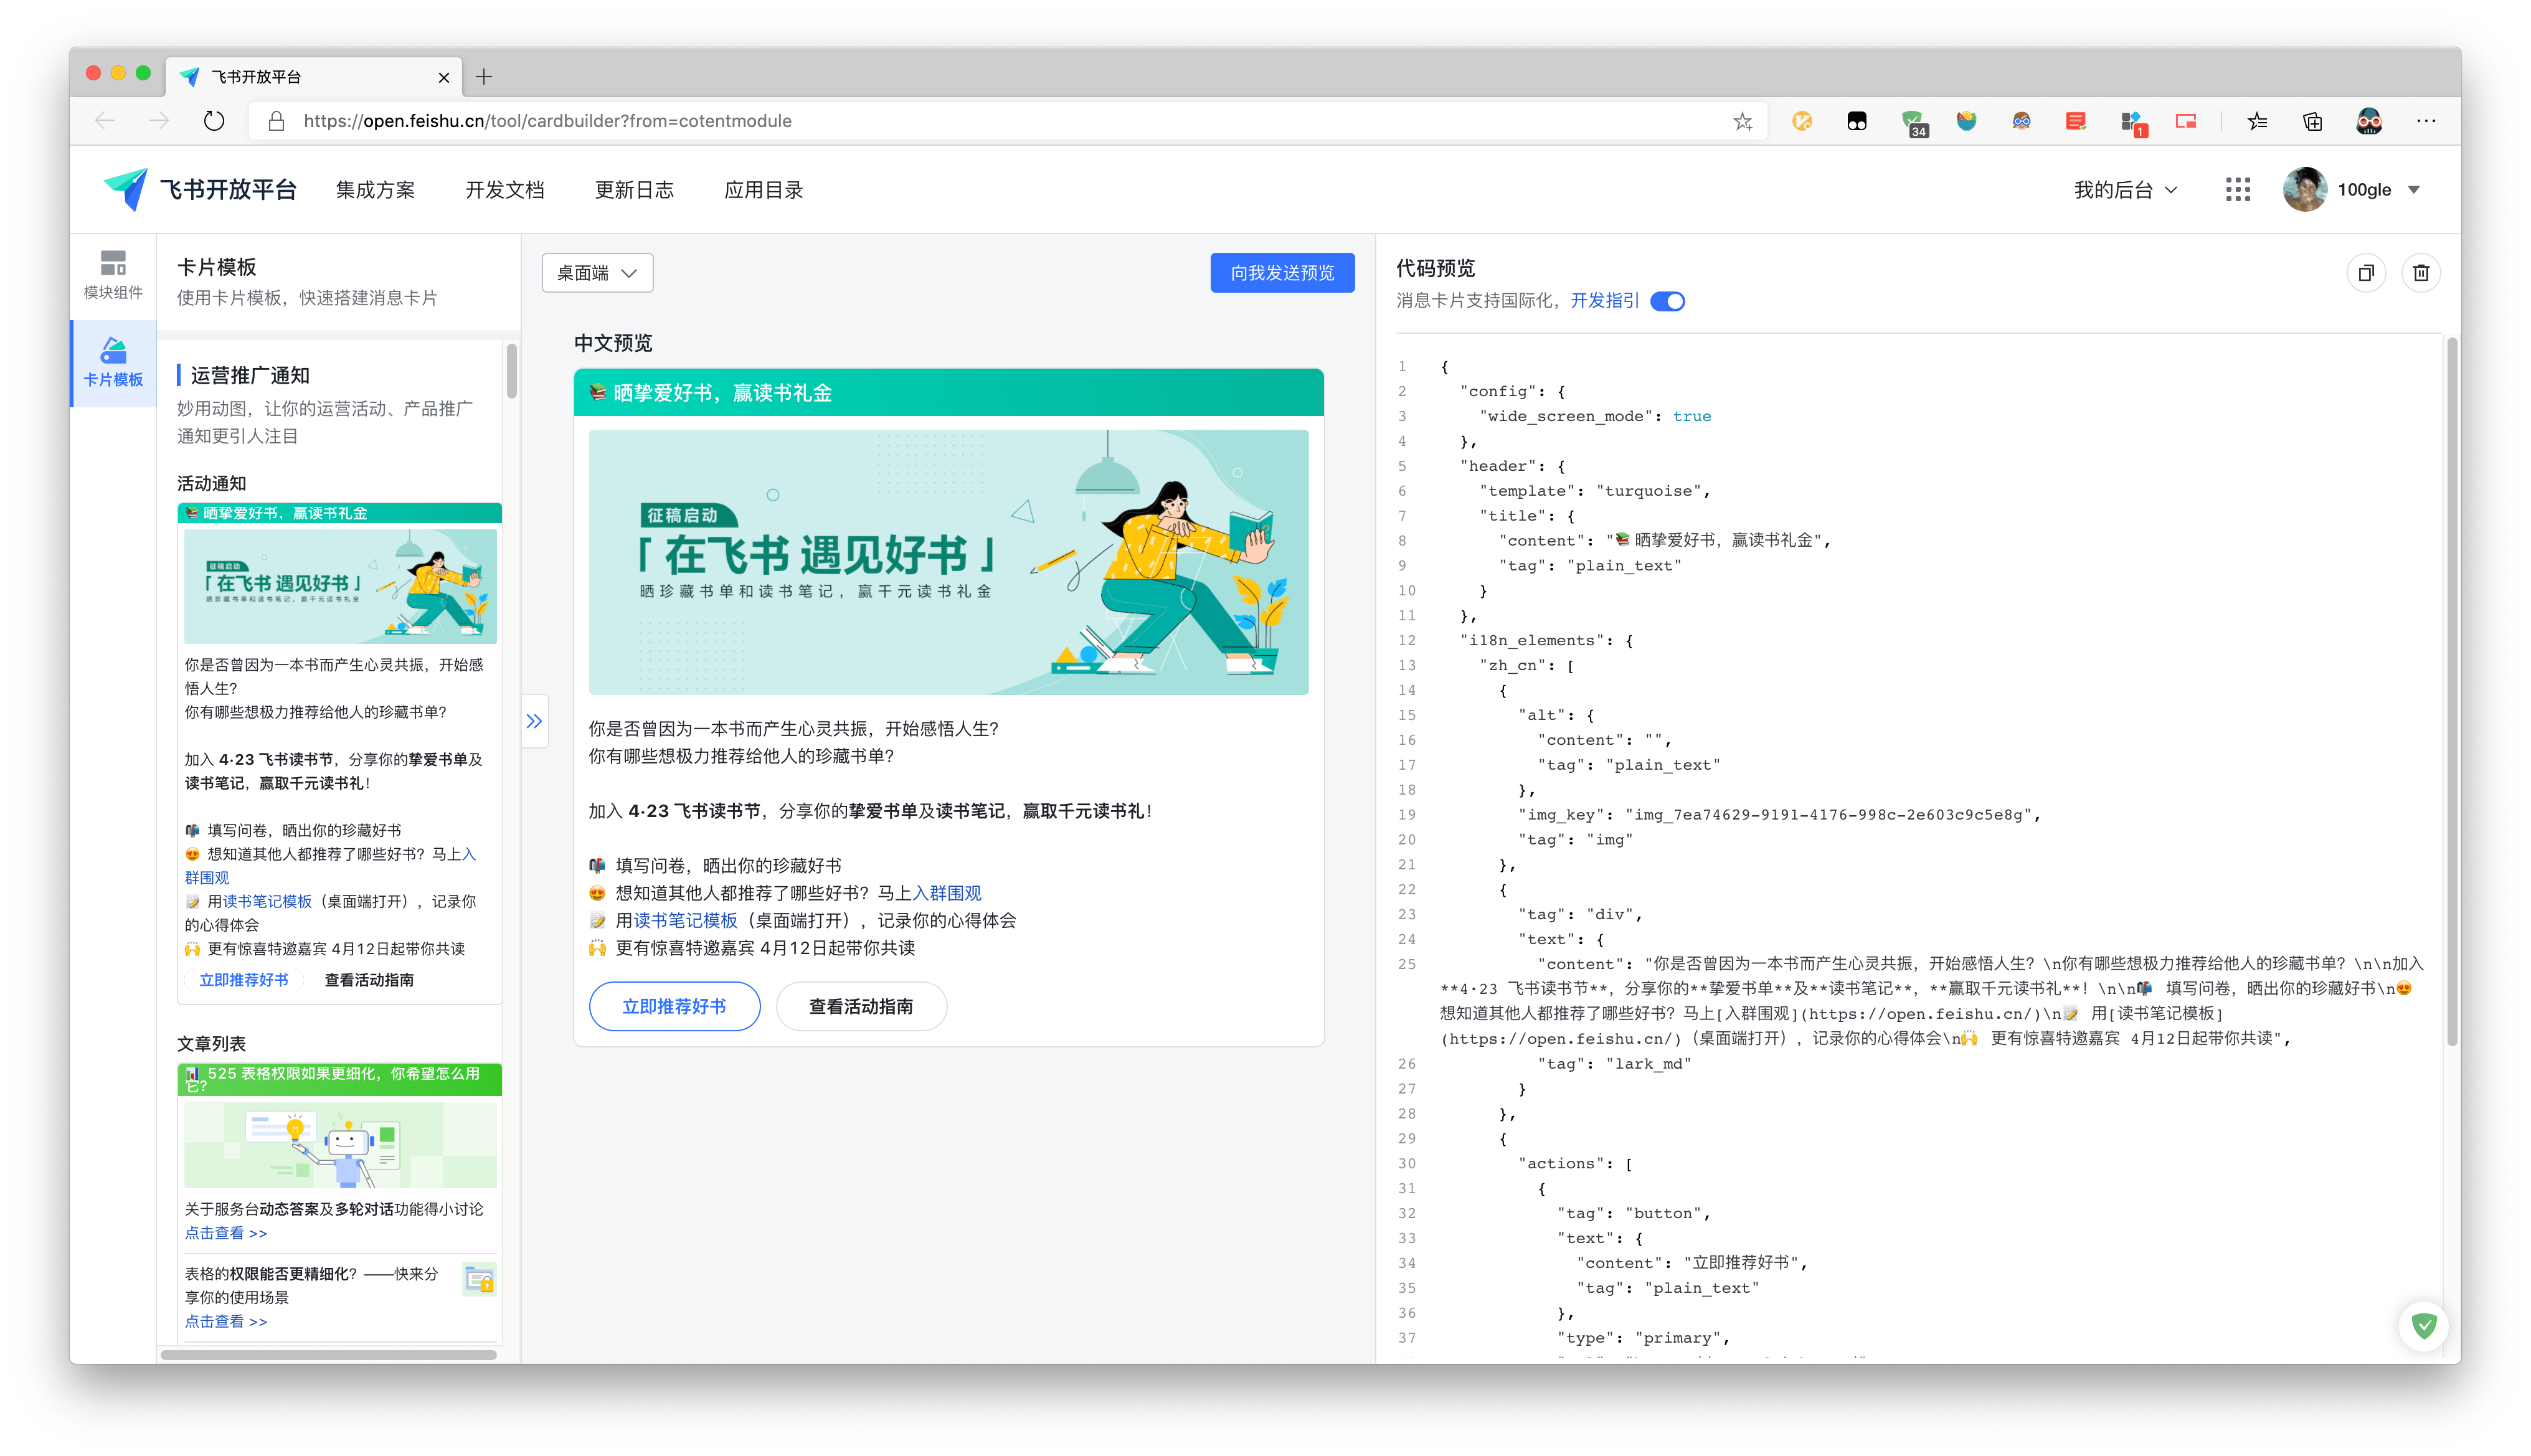Open the 模块组件 sidebar panel

[113, 275]
